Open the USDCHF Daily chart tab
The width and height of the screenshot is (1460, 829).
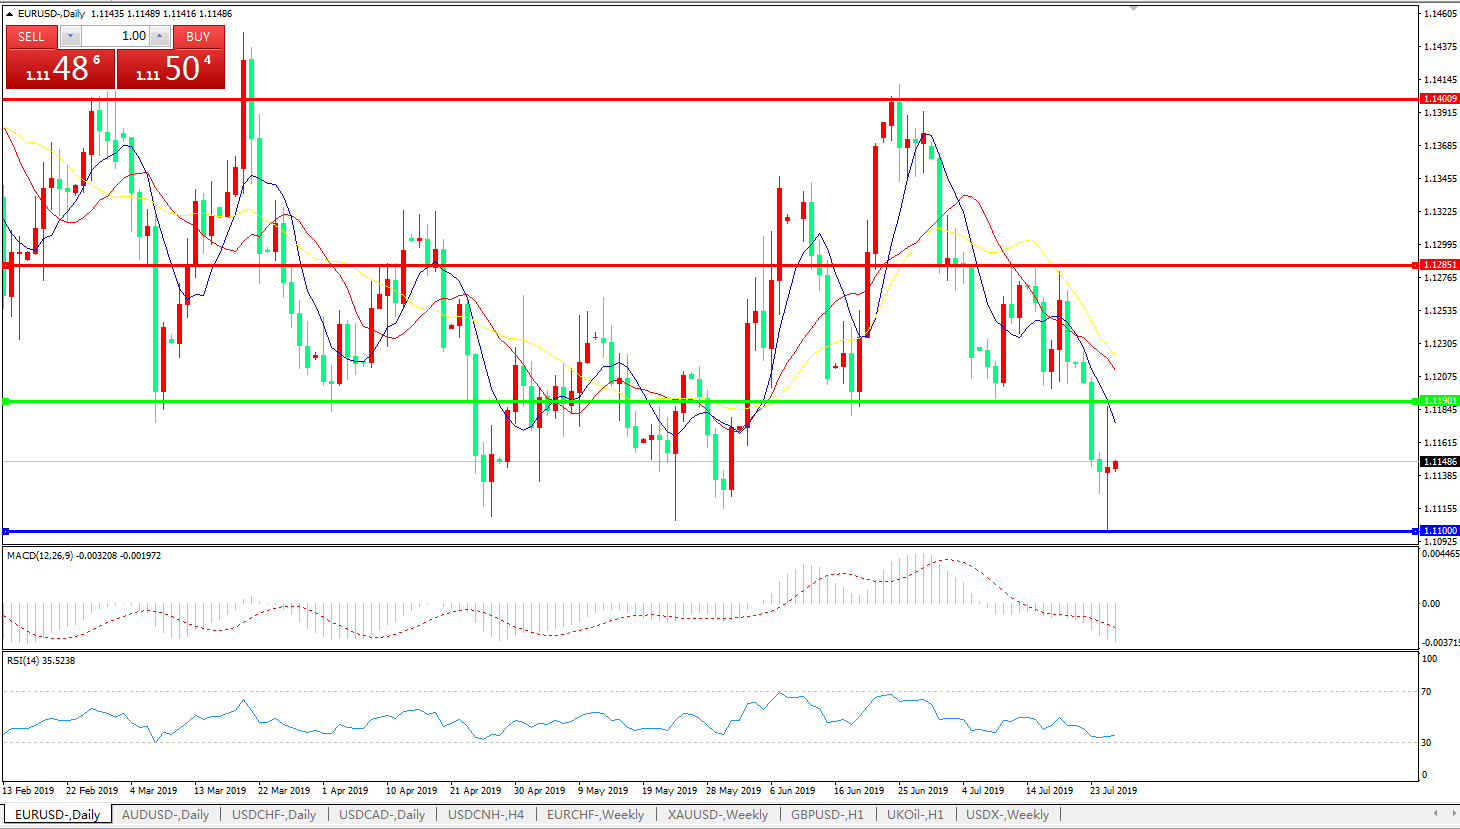[274, 815]
